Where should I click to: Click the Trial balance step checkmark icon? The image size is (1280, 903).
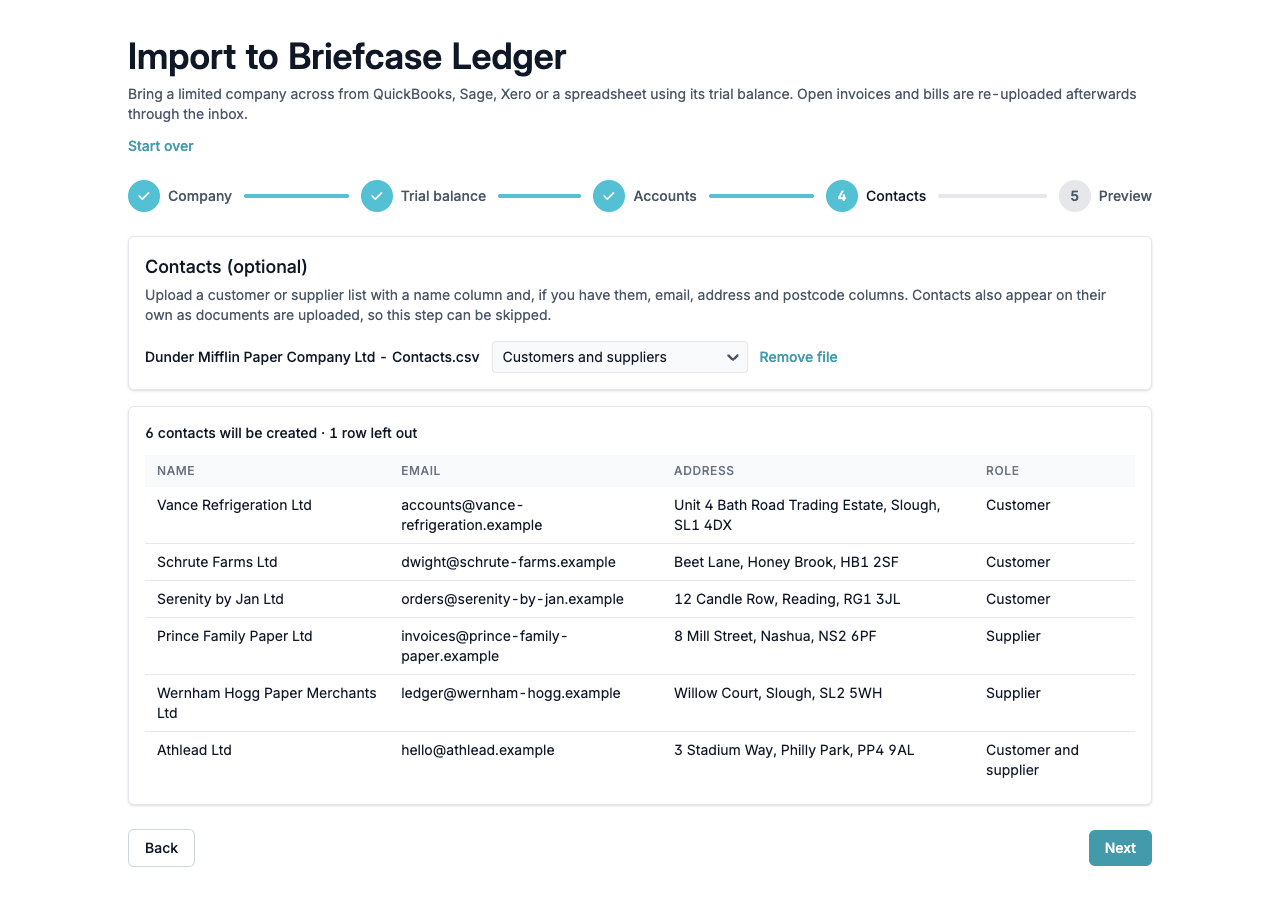[377, 196]
